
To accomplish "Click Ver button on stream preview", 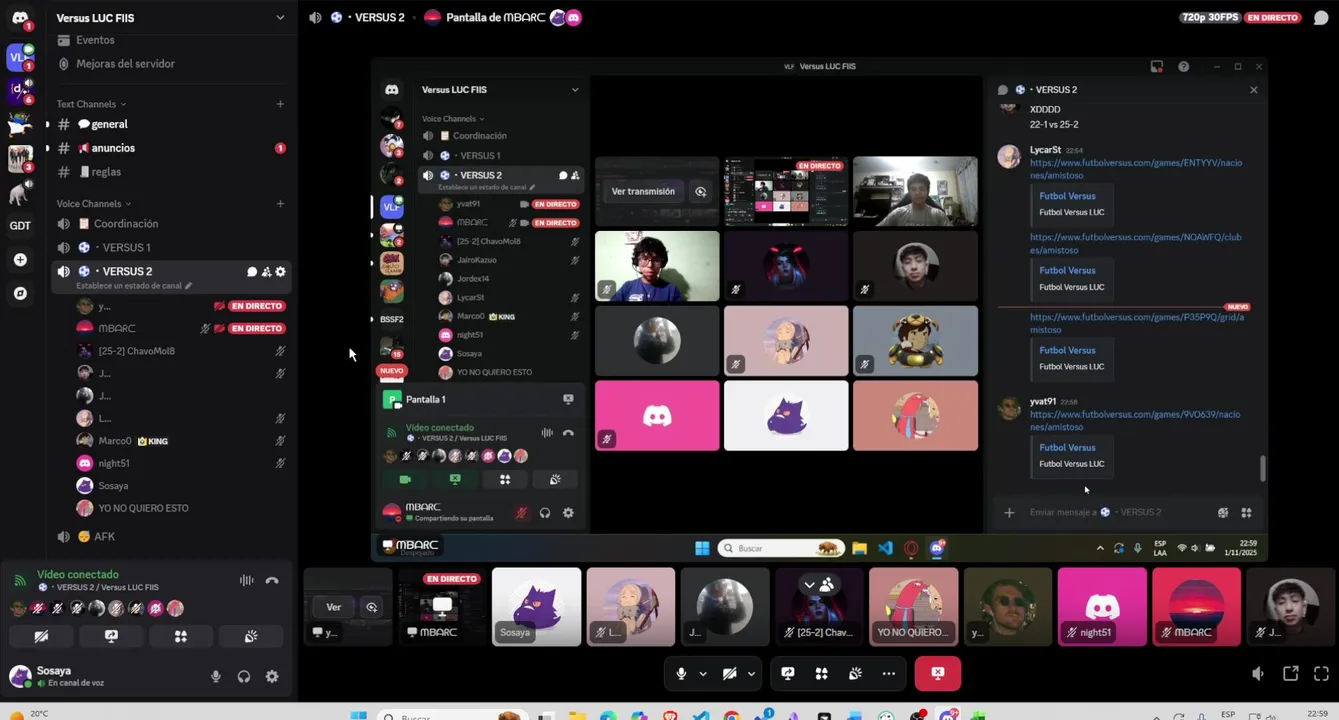I will [333, 607].
